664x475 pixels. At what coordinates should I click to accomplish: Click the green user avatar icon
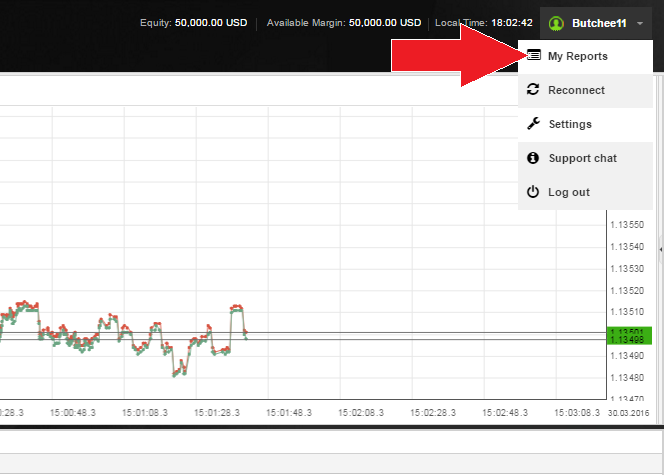click(556, 23)
